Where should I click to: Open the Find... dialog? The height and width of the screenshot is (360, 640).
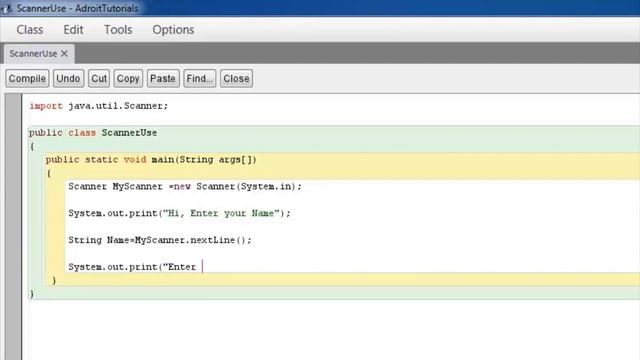(x=200, y=78)
